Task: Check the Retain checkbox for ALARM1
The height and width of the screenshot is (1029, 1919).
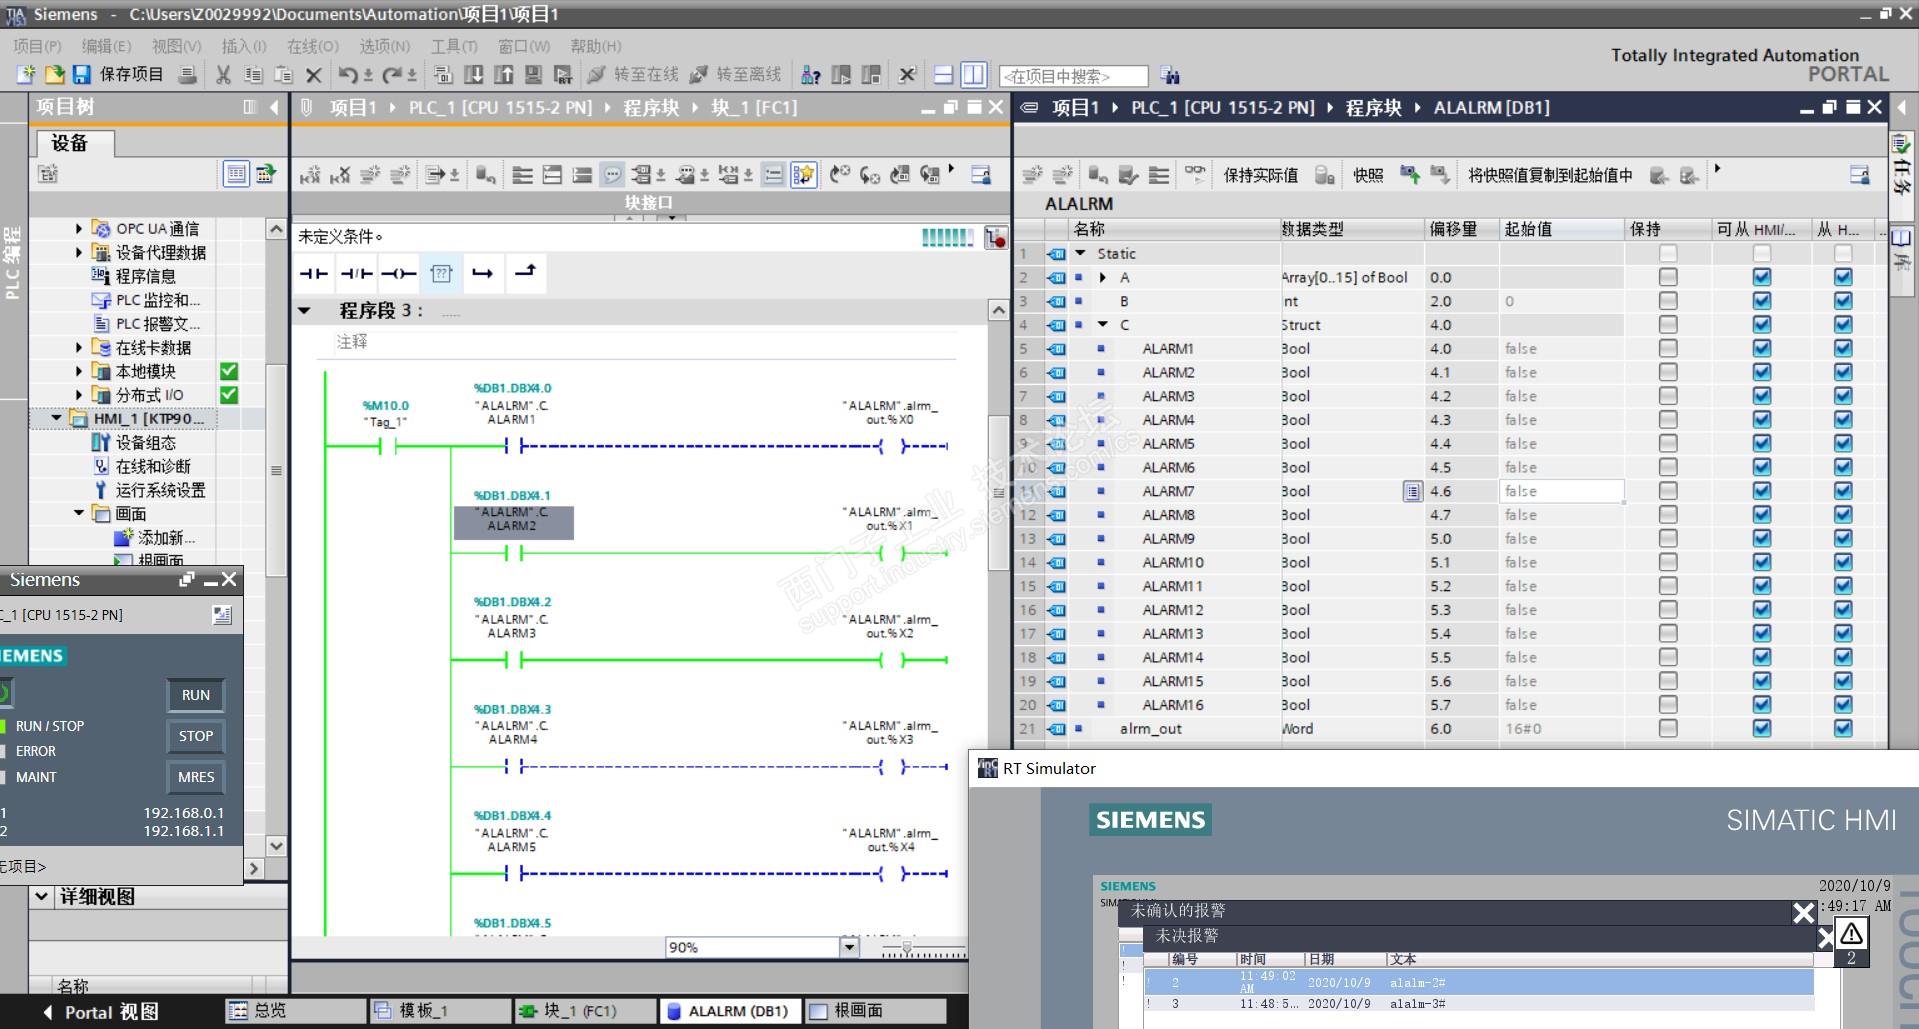Action: coord(1667,349)
